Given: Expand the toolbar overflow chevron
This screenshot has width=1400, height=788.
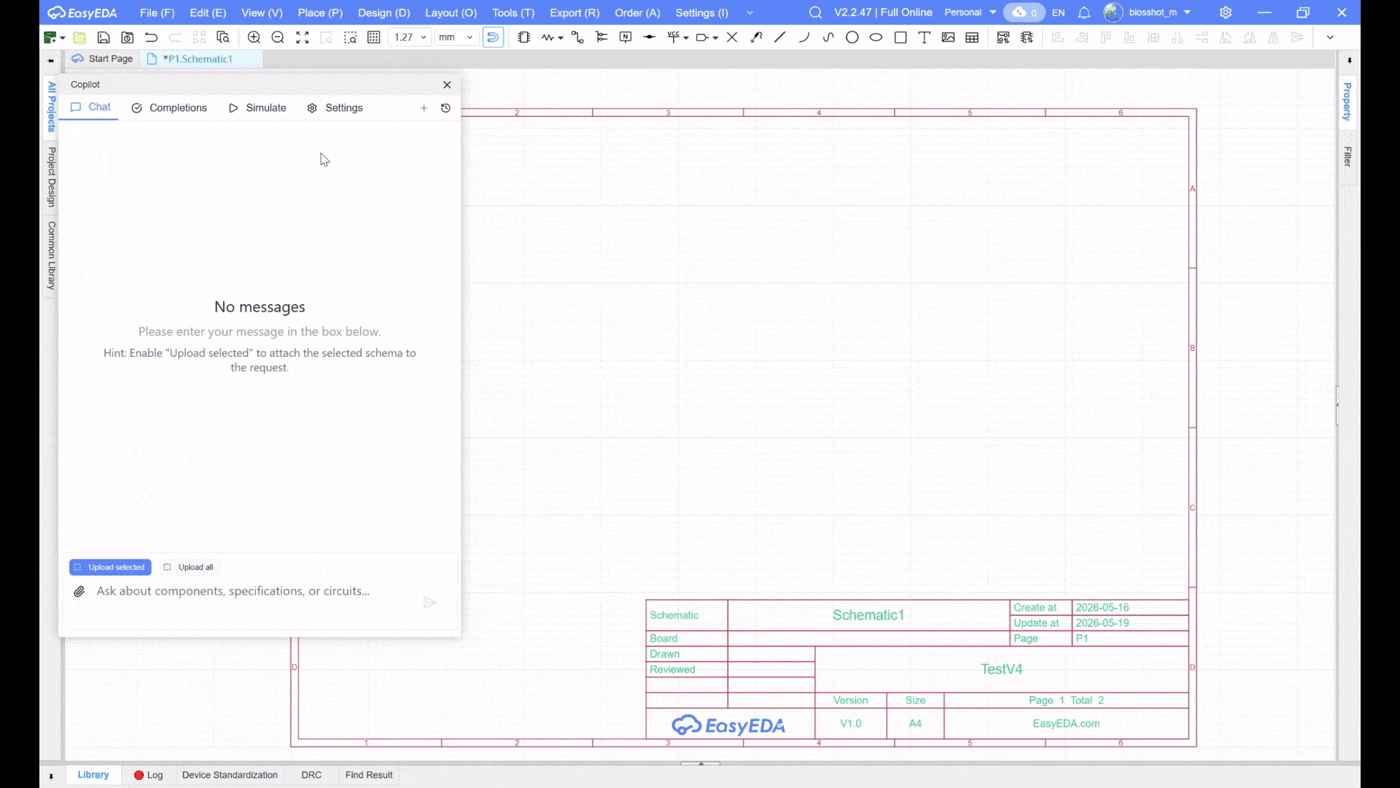Looking at the screenshot, I should pos(1330,37).
